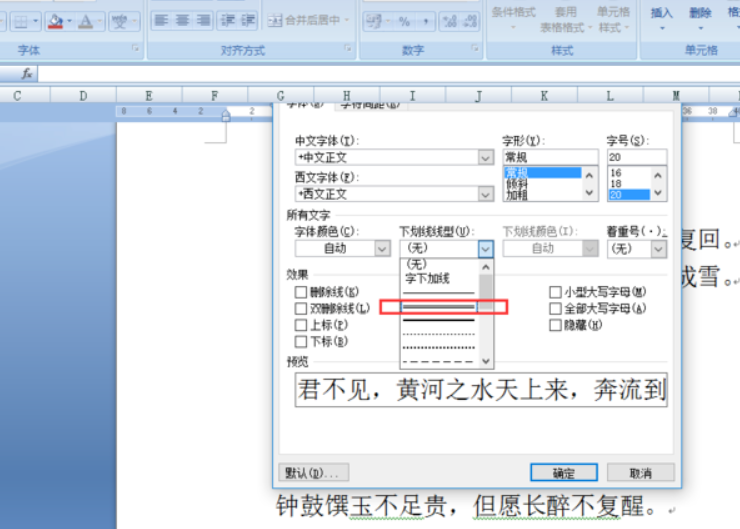
Task: Click the underline list scrollbar thumb
Action: tap(486, 292)
